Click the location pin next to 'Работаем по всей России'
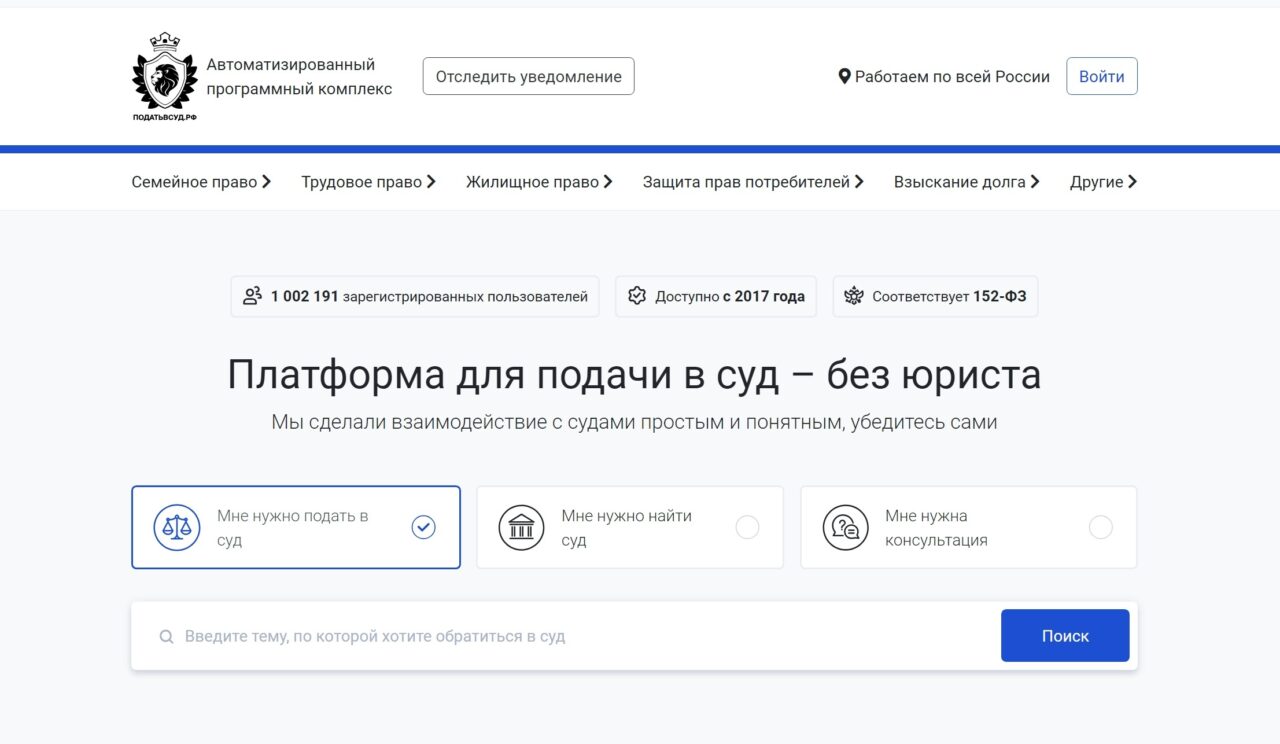This screenshot has height=744, width=1280. pos(844,75)
